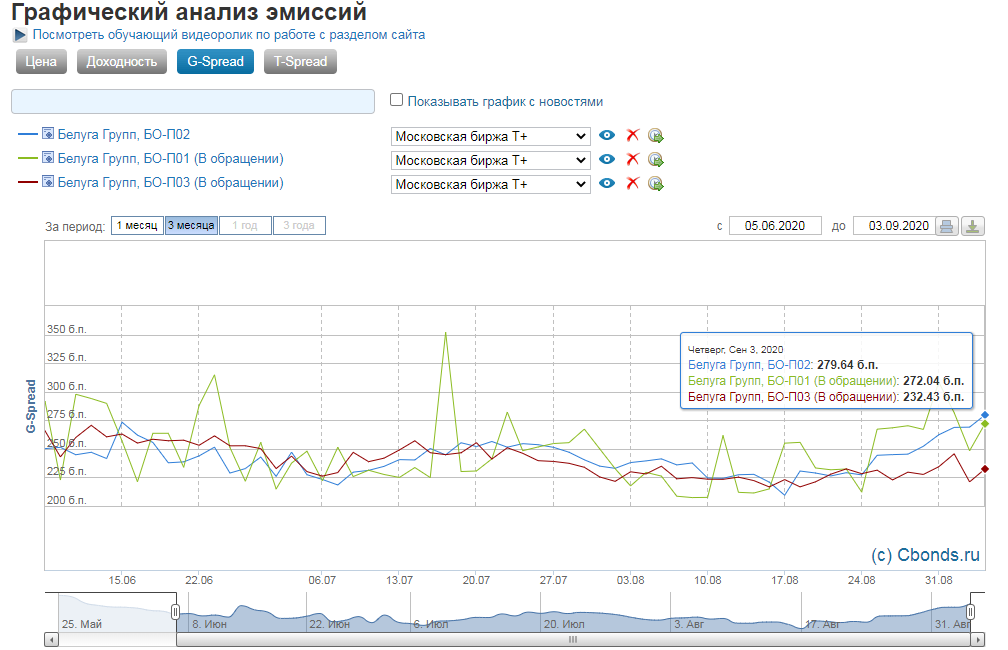Viewport: 1008px width, 650px height.
Task: Set period to 3 месяца
Action: pyautogui.click(x=192, y=226)
